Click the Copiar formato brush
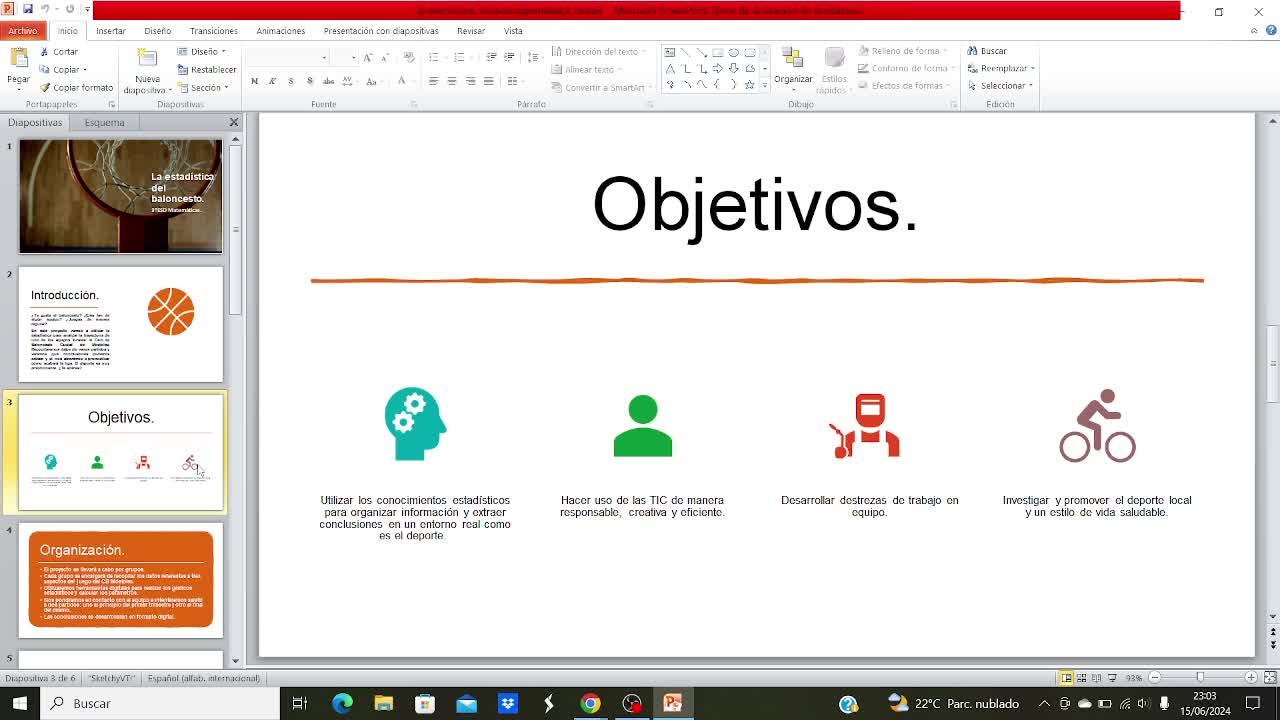Screen dimensions: 1280x720 point(77,87)
